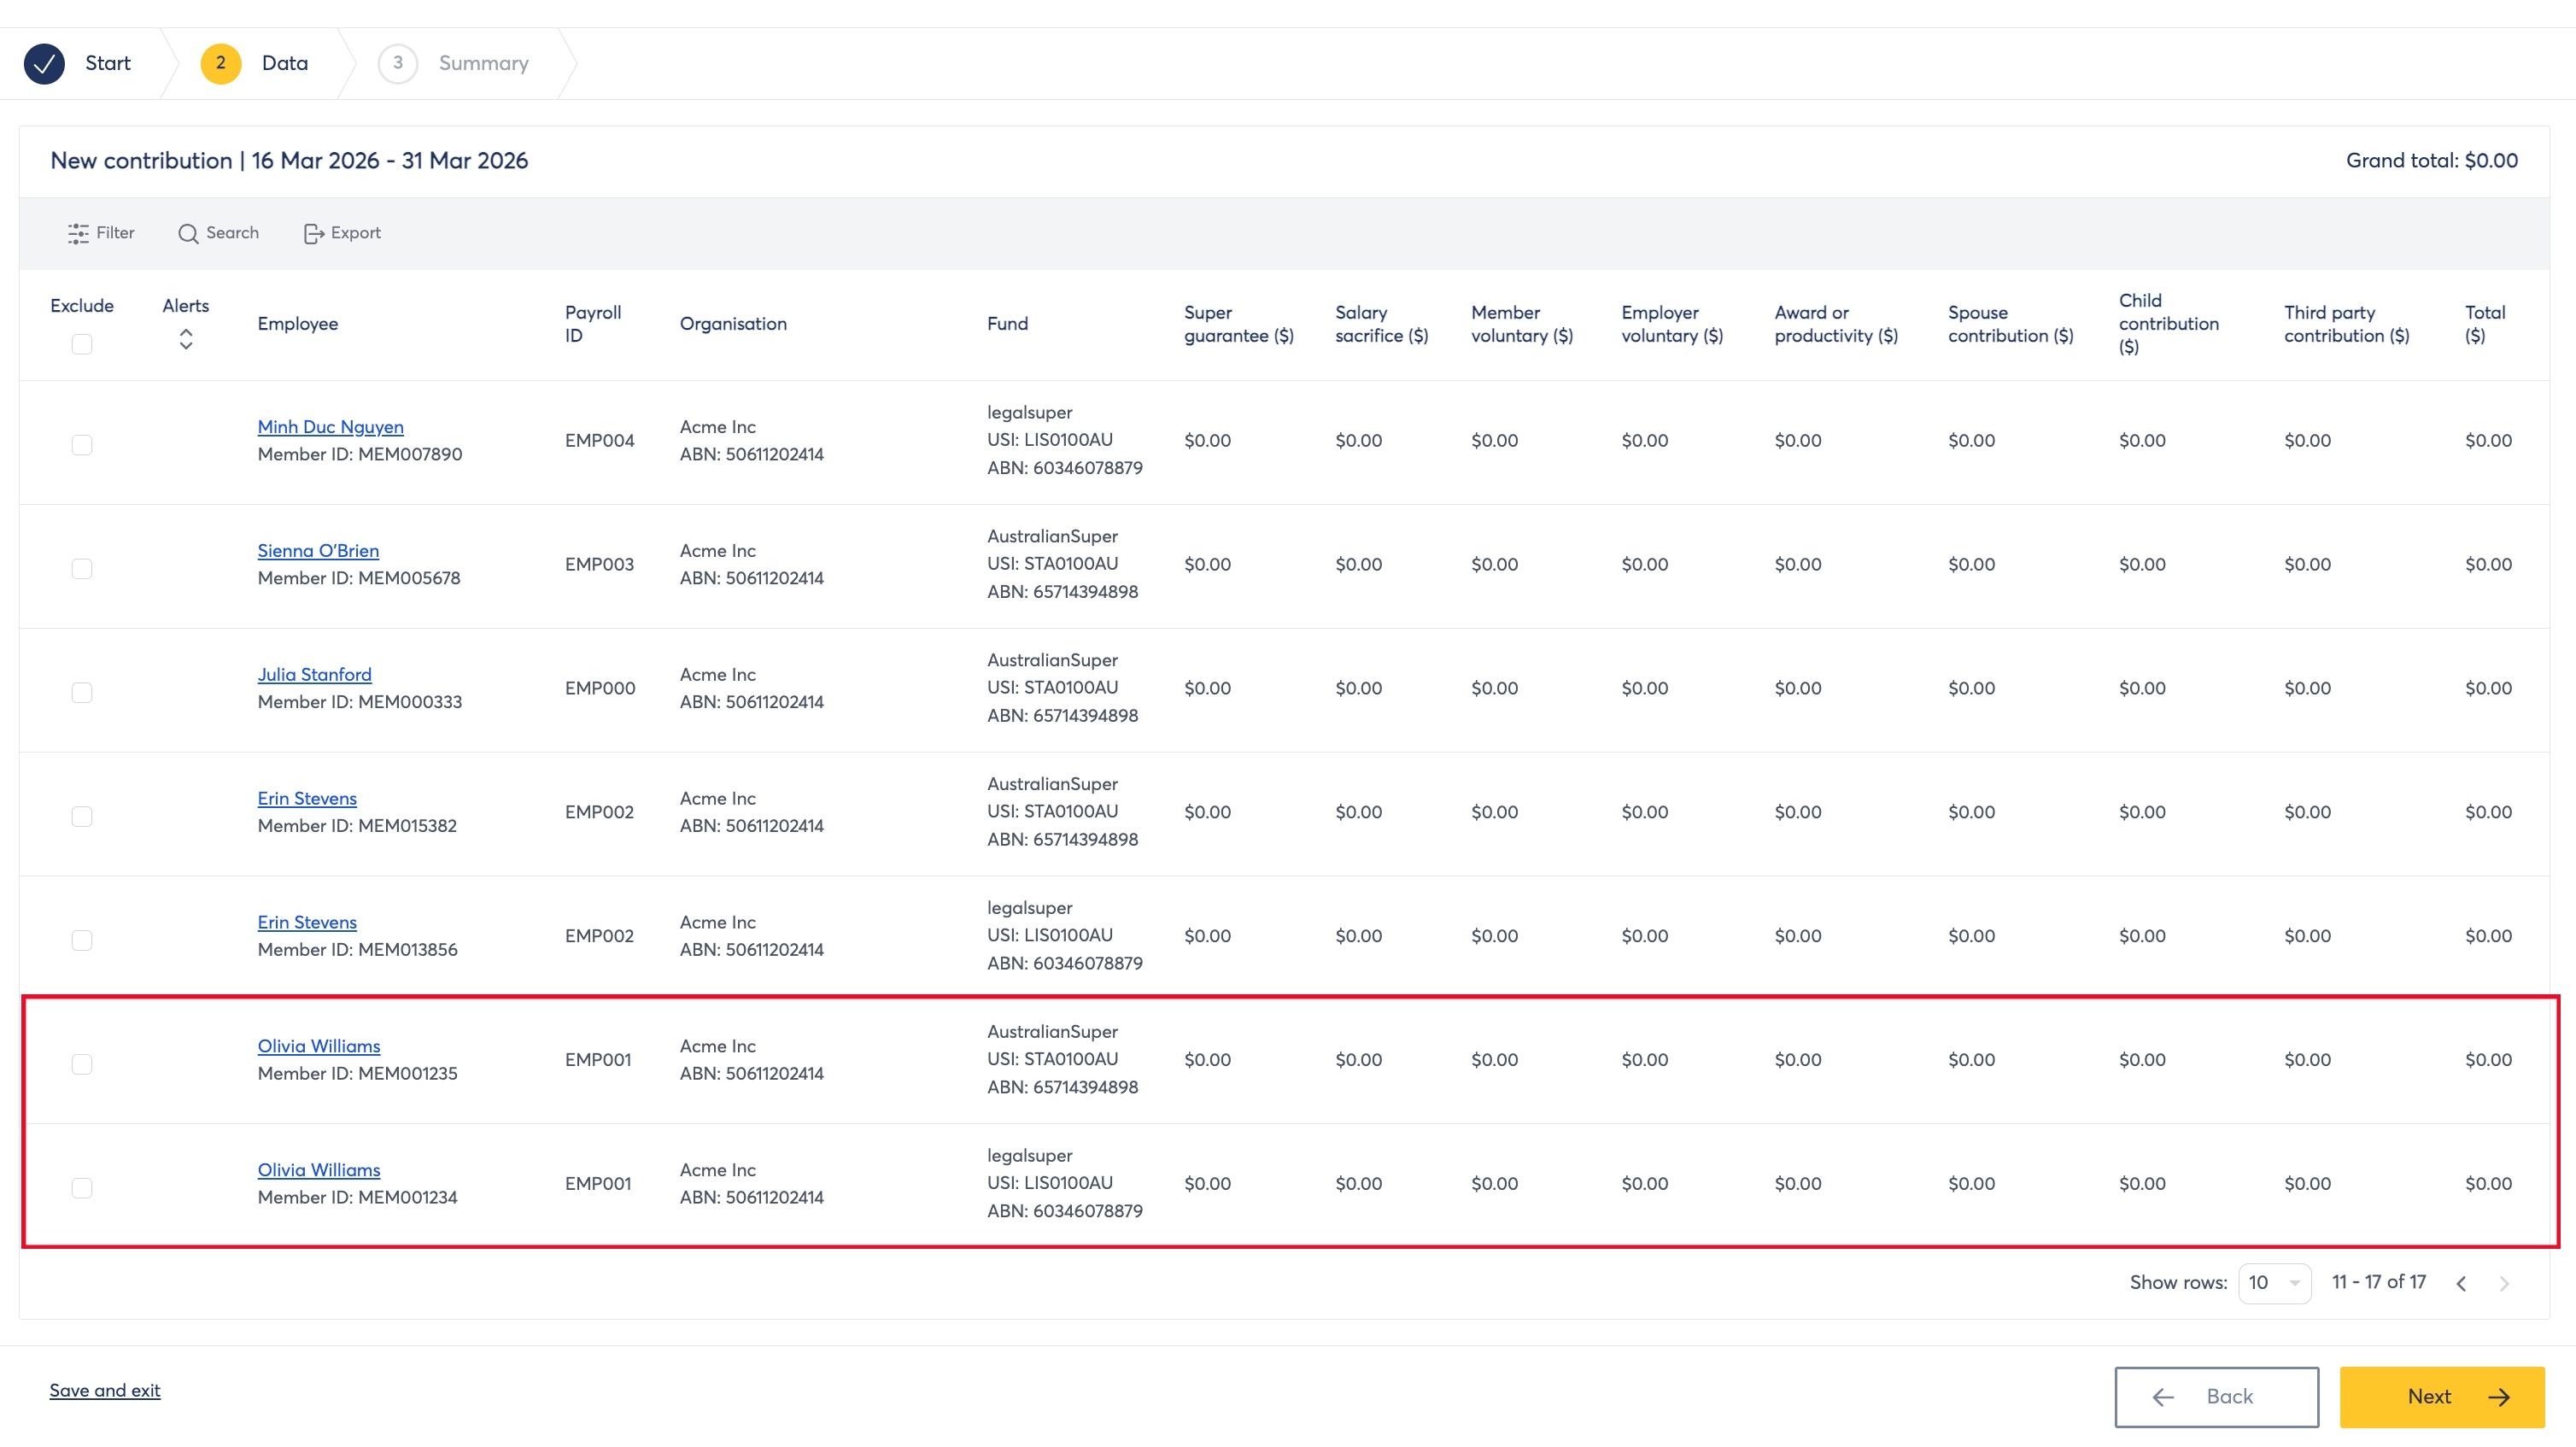Click the Salary sacrifice column header
This screenshot has width=2576, height=1447.
[1382, 324]
